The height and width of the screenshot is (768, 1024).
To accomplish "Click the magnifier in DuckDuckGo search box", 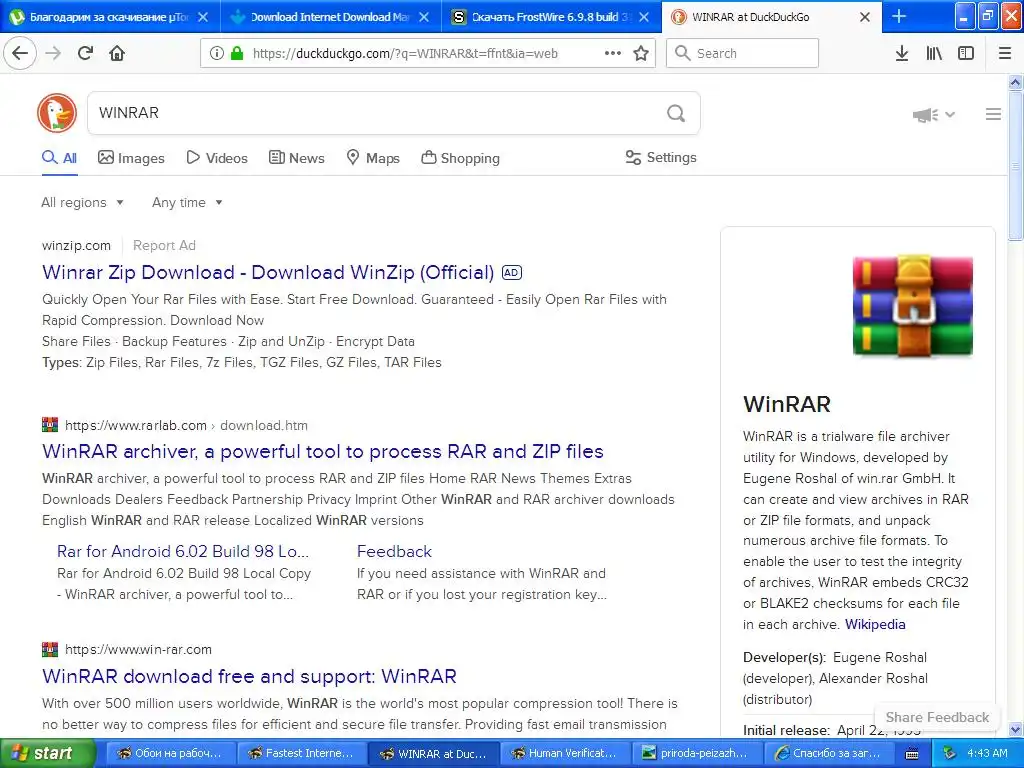I will coord(676,114).
